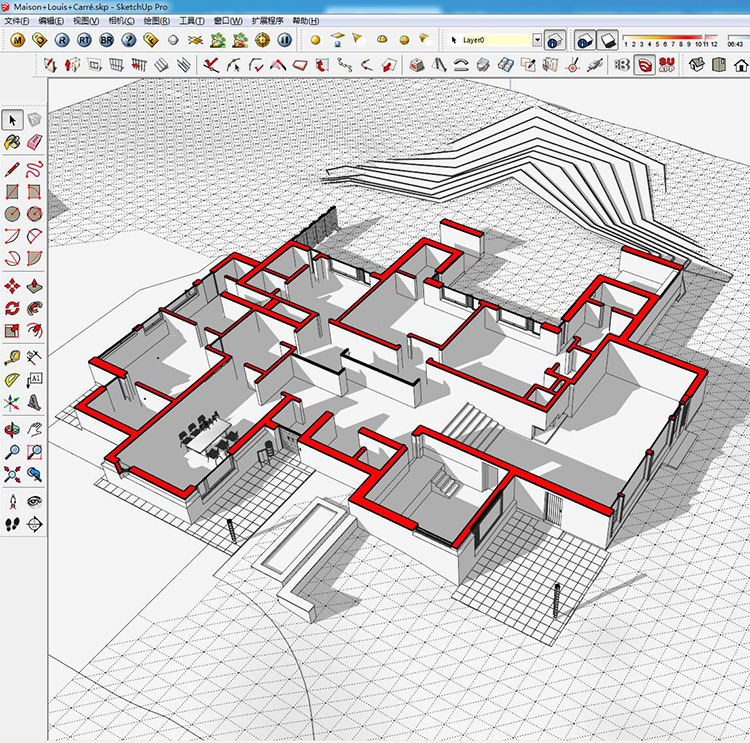Image resolution: width=750 pixels, height=743 pixels.
Task: Click the blue RT render button
Action: [x=85, y=40]
